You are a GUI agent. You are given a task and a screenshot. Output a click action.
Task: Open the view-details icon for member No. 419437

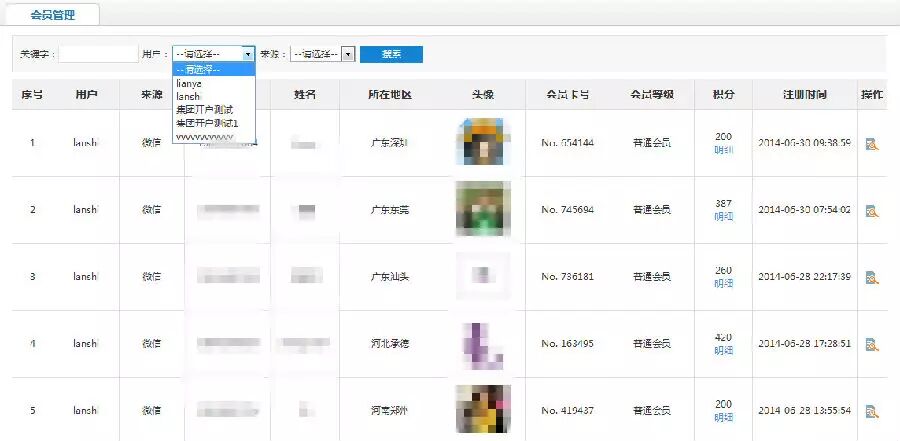click(872, 412)
